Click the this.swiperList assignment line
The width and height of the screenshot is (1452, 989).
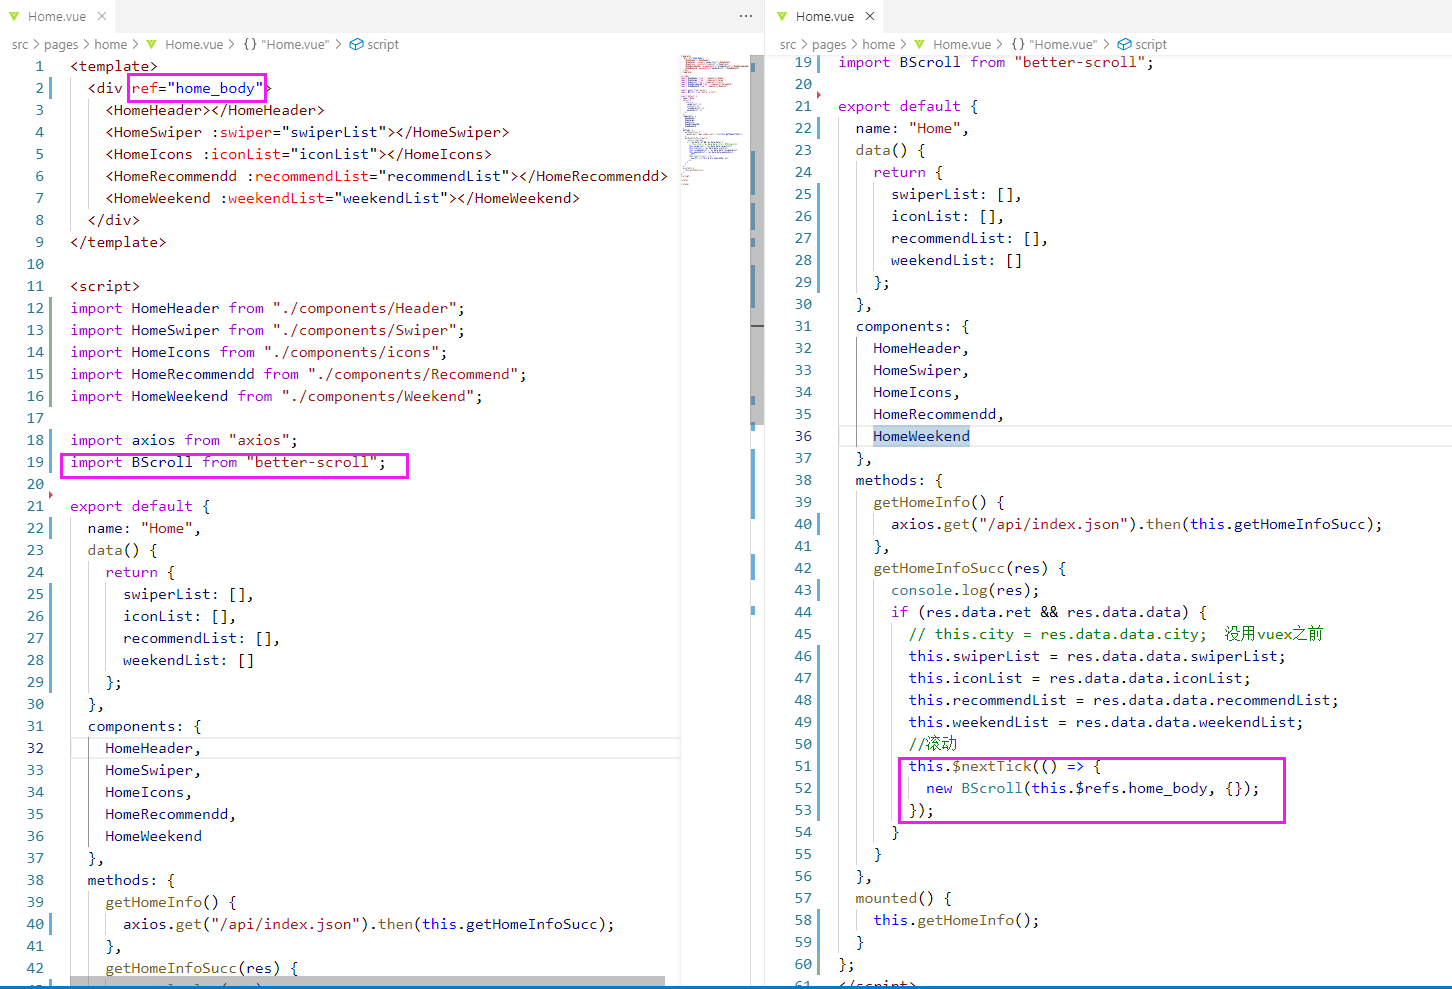click(x=1097, y=656)
